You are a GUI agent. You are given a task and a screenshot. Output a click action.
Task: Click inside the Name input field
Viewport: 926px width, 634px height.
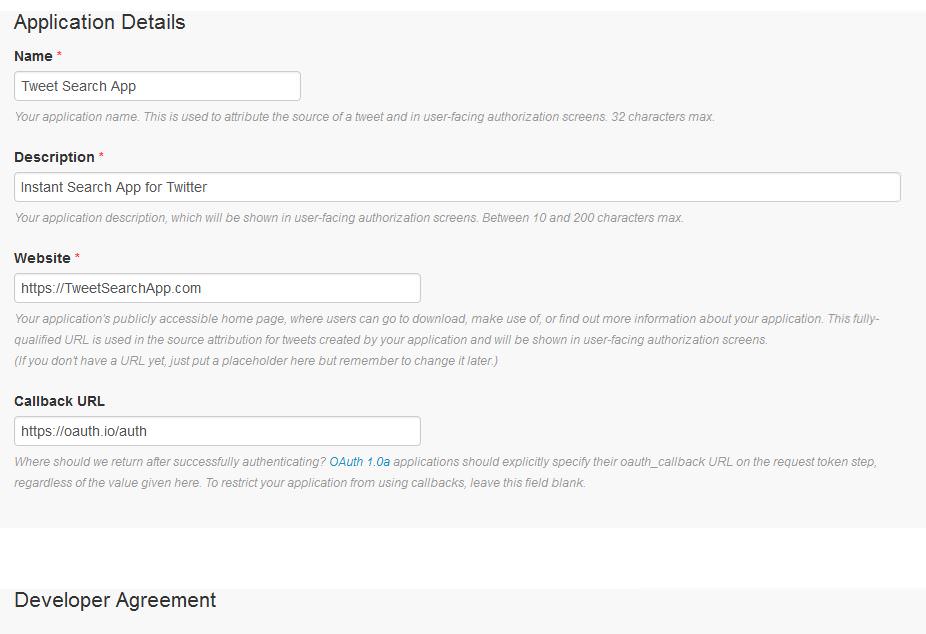155,86
